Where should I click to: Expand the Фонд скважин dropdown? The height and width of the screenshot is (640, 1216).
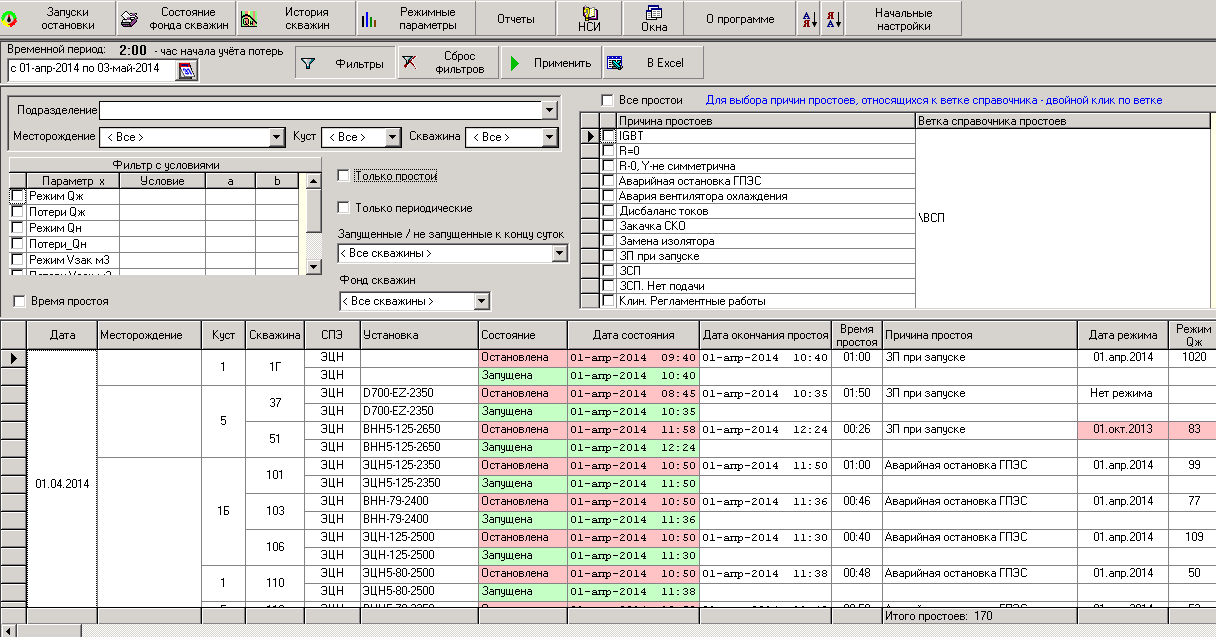pyautogui.click(x=482, y=301)
